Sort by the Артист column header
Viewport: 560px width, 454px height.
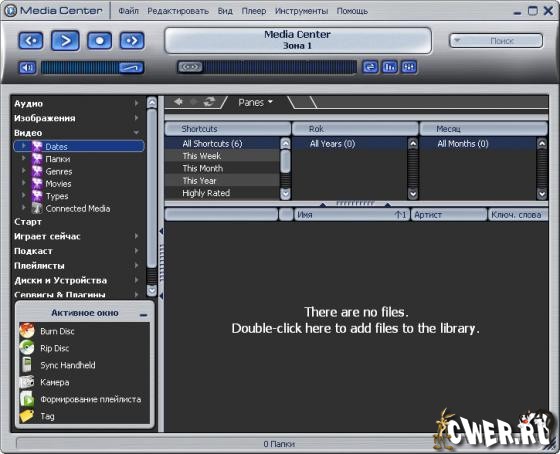(449, 215)
